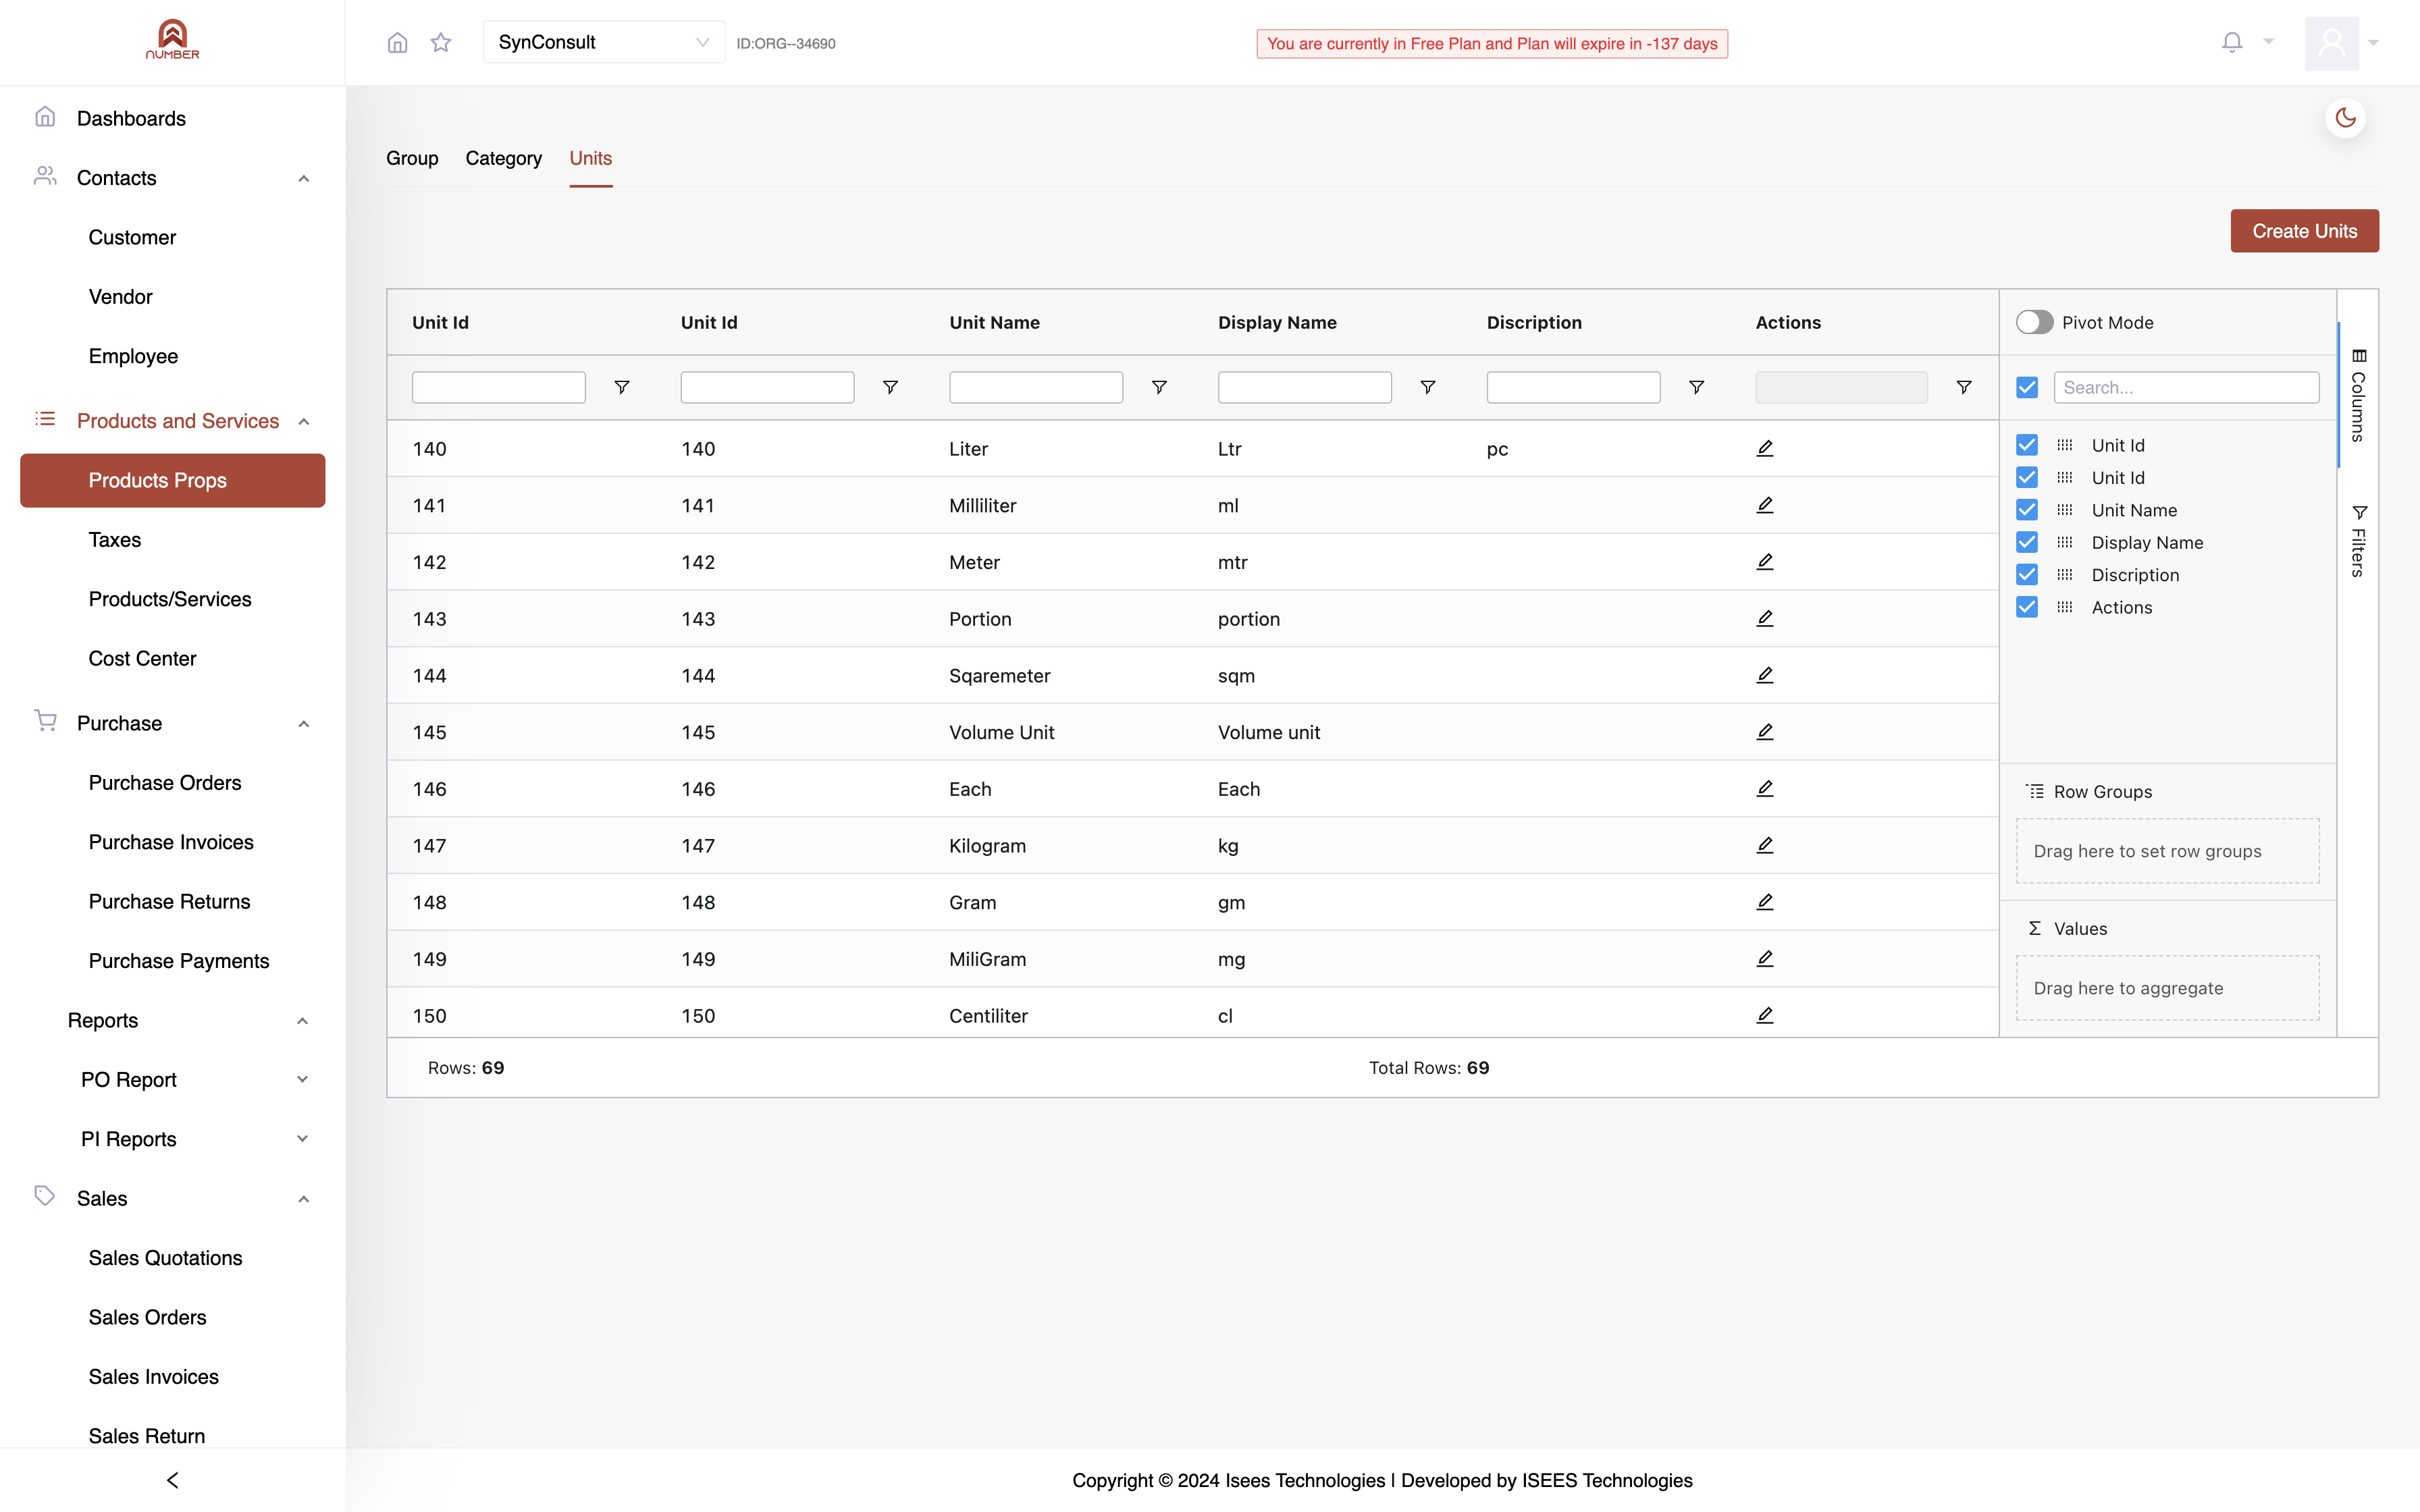Image resolution: width=2420 pixels, height=1512 pixels.
Task: Click the home icon in top bar
Action: [397, 43]
